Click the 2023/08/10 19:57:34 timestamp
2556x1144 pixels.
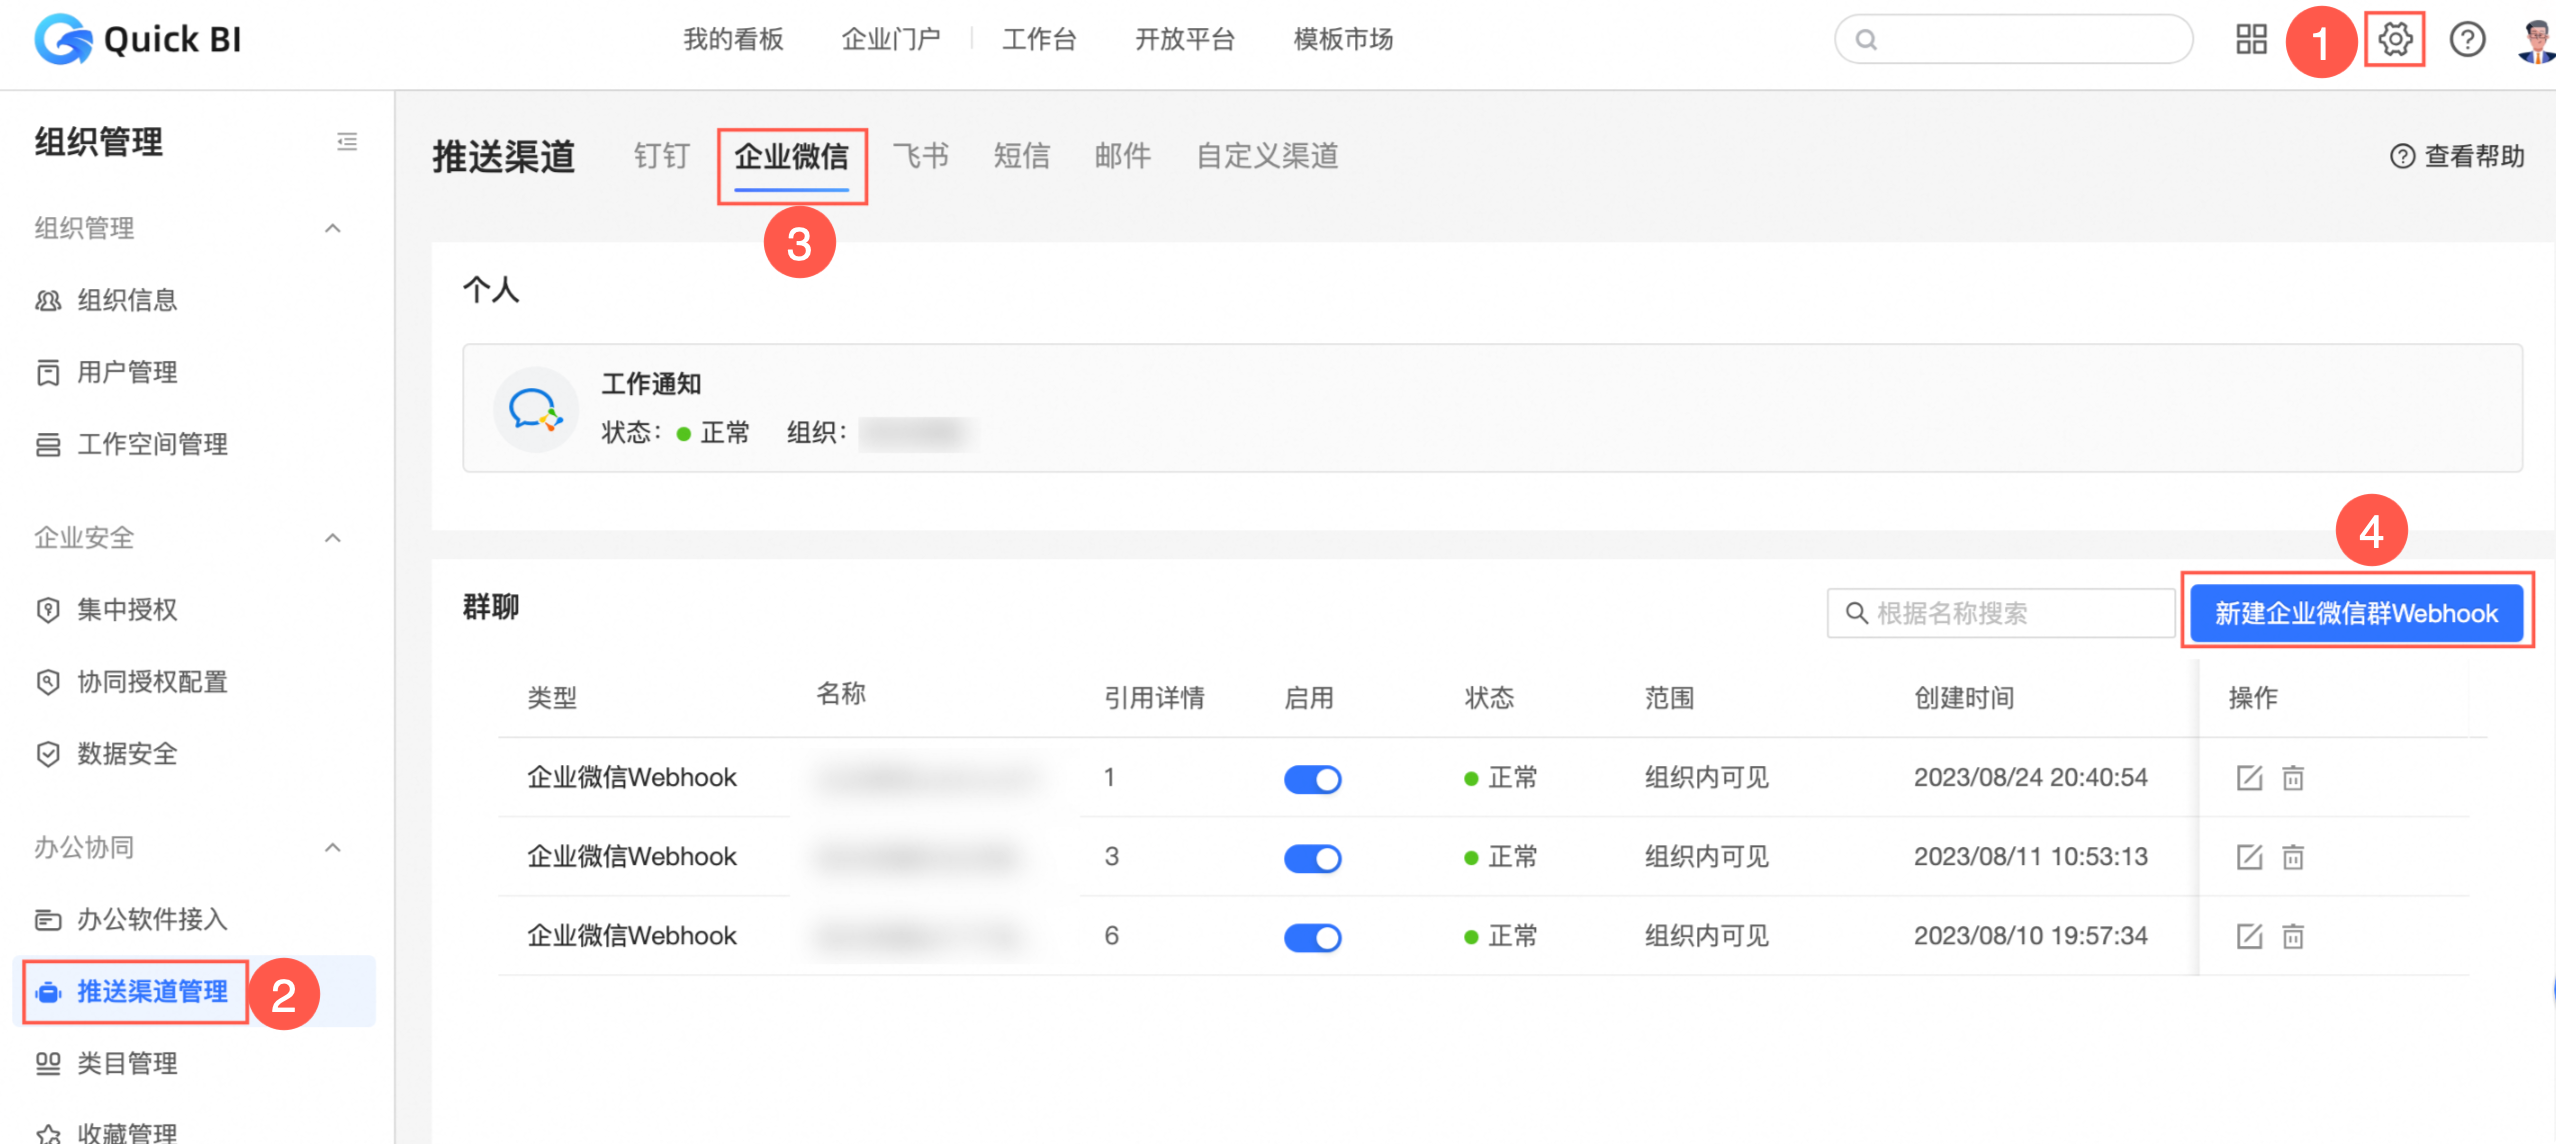pos(2030,935)
